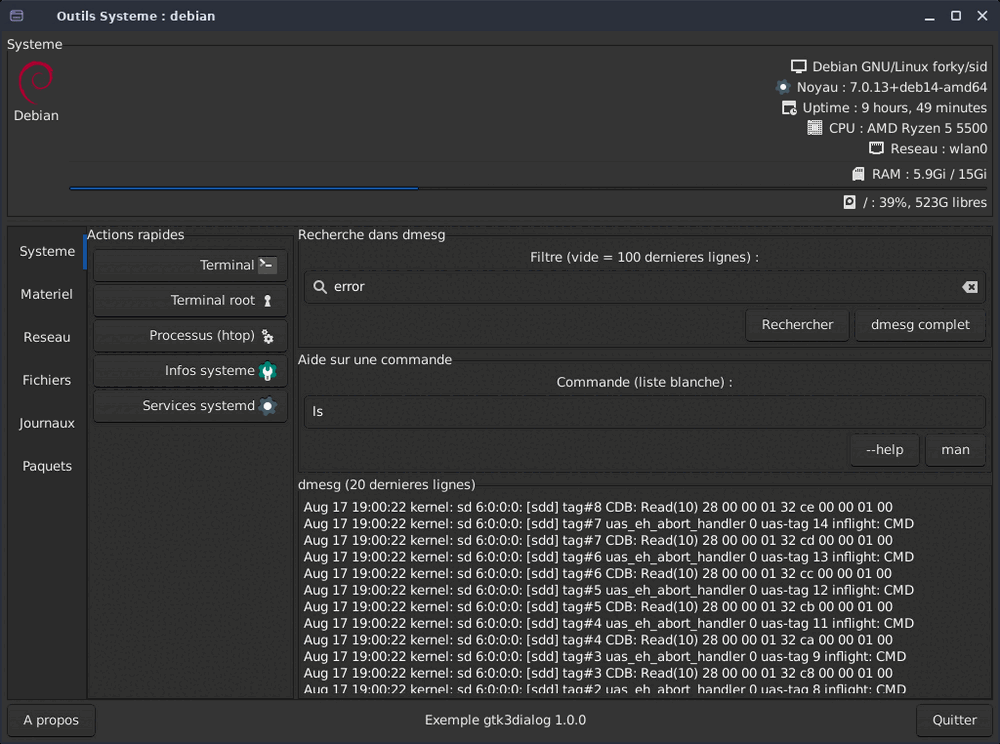The width and height of the screenshot is (1000, 744).
Task: Open Services systemd
Action: click(x=190, y=406)
